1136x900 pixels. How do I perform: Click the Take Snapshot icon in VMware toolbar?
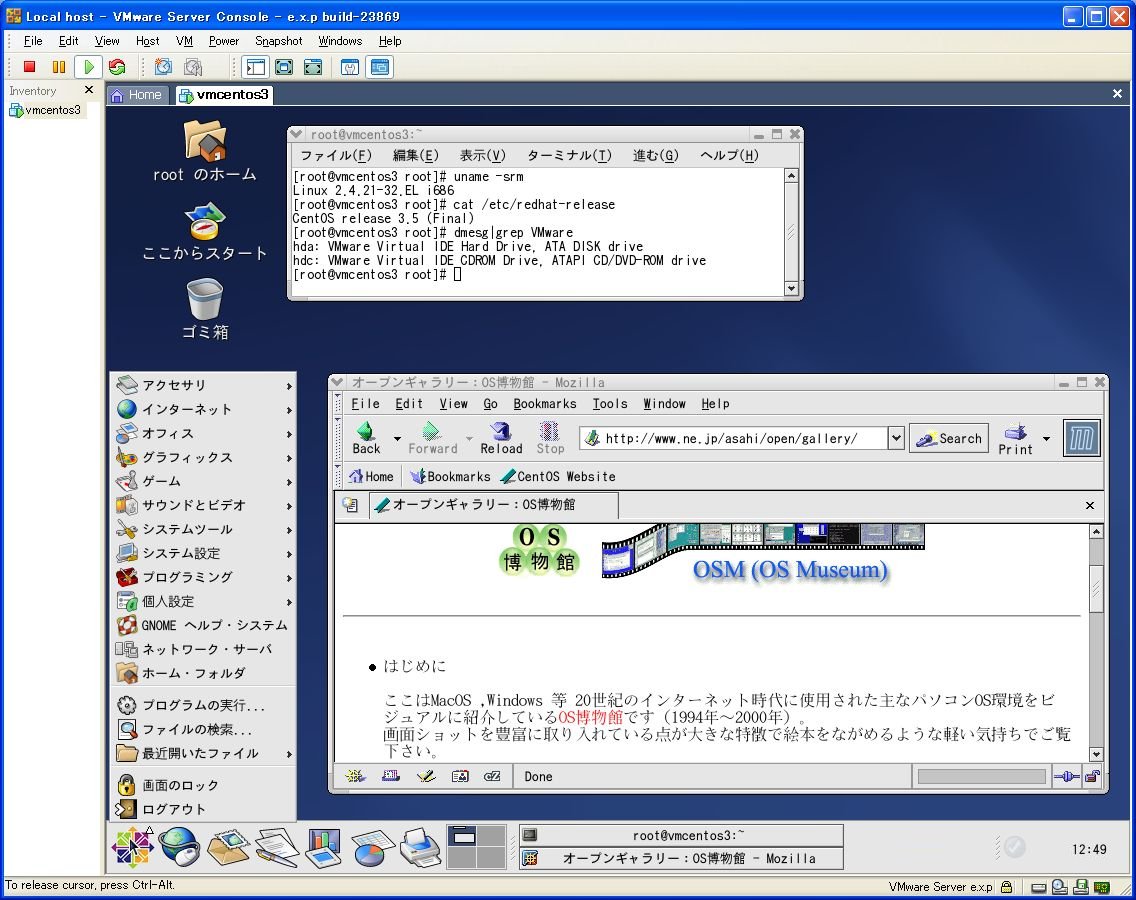click(x=164, y=67)
